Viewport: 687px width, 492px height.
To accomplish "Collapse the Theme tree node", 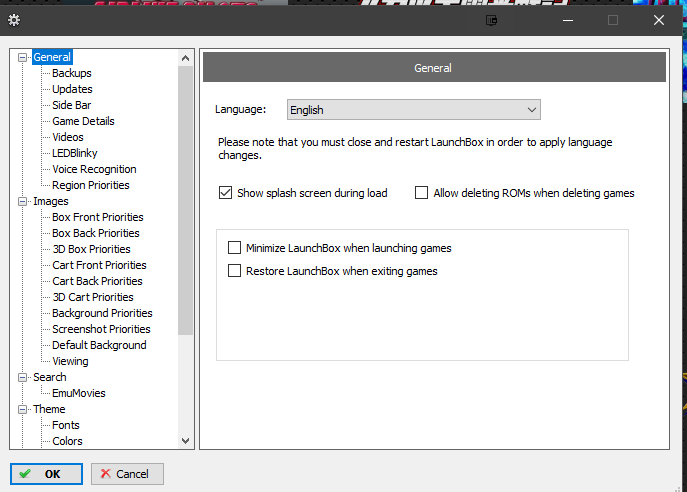I will click(22, 409).
